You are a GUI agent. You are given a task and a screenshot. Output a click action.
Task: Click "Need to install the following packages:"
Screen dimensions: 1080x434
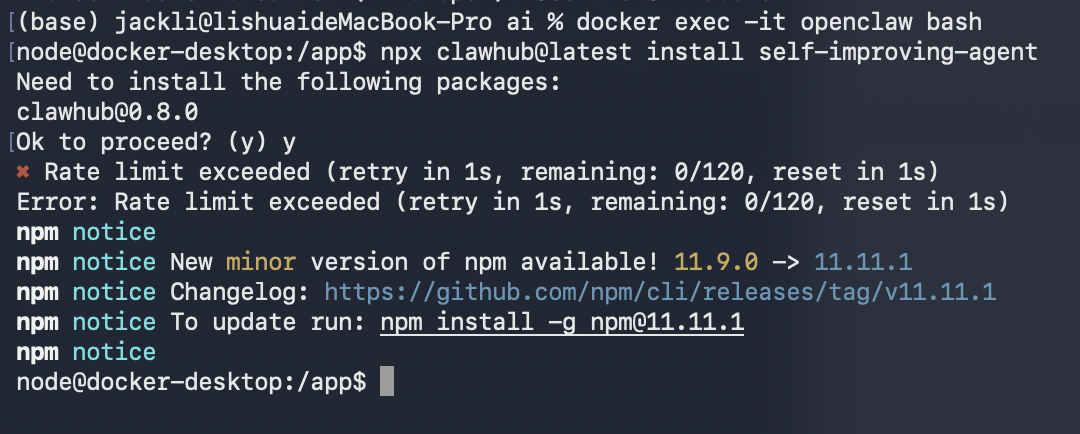[x=287, y=82]
